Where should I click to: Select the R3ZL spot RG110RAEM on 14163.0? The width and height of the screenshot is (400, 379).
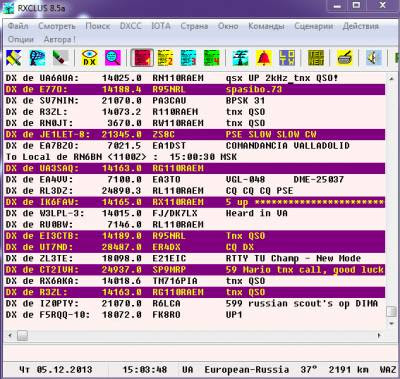195,292
